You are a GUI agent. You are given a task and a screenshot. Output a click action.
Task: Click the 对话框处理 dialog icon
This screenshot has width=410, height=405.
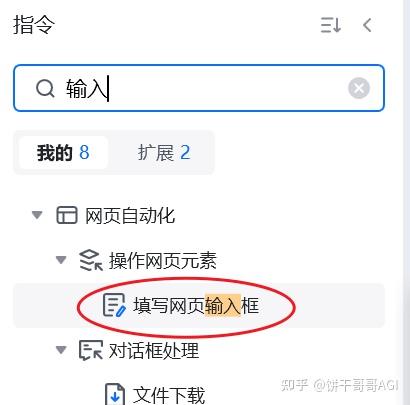point(90,350)
